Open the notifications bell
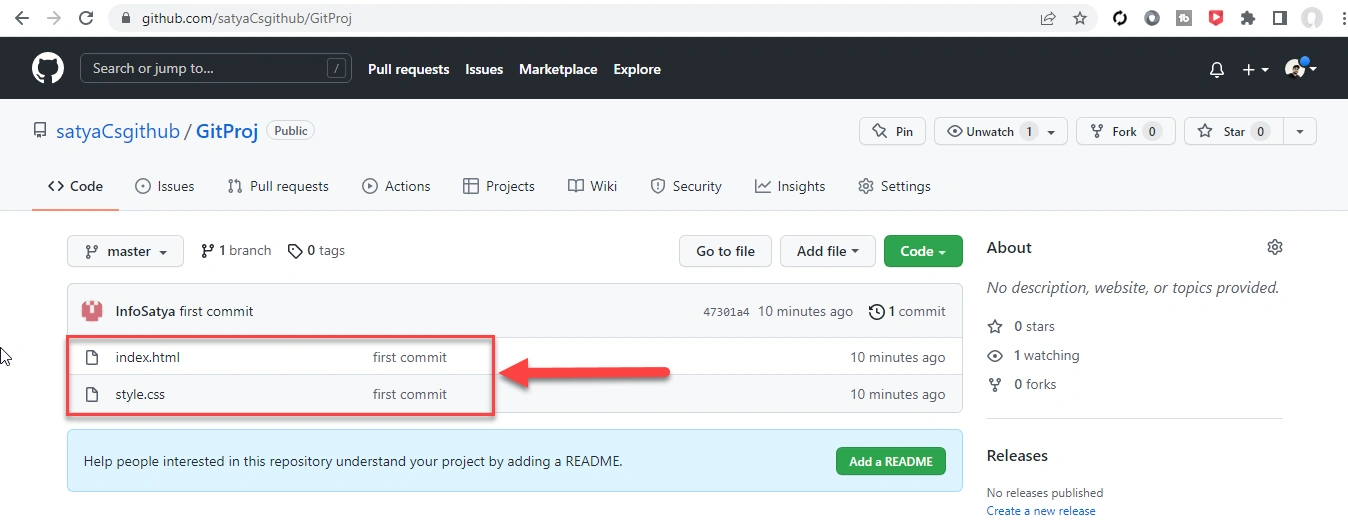The image size is (1348, 531). click(1217, 70)
